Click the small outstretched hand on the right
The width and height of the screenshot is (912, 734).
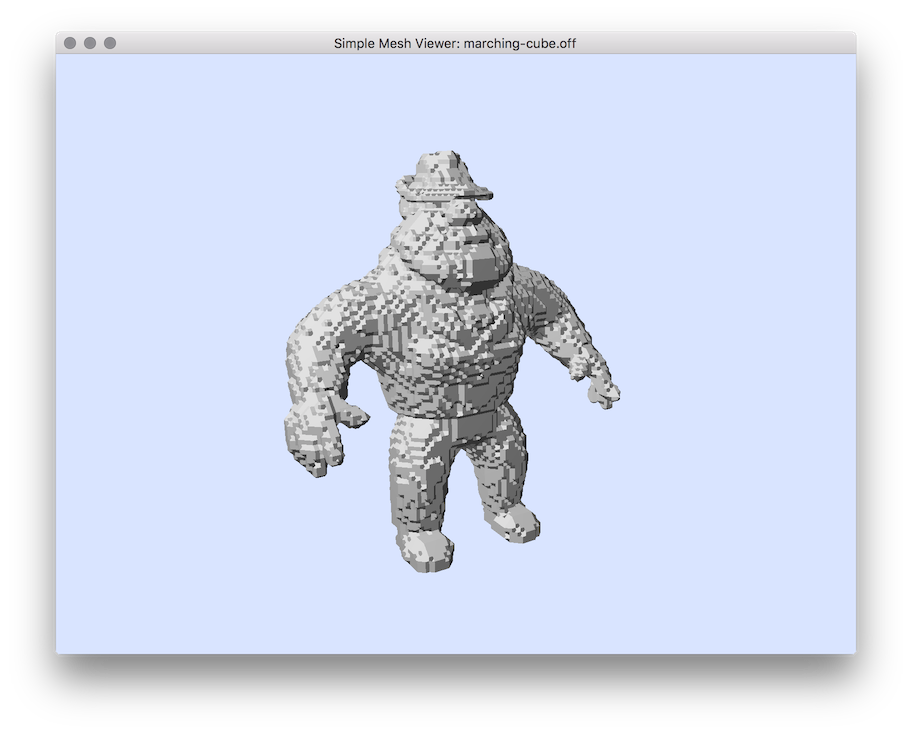pos(603,390)
